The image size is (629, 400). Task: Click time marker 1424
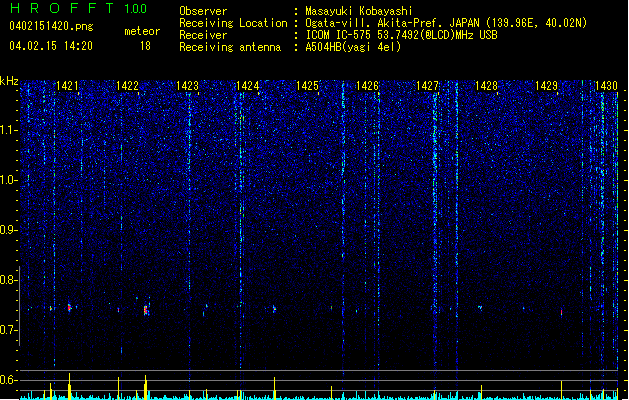pos(248,86)
